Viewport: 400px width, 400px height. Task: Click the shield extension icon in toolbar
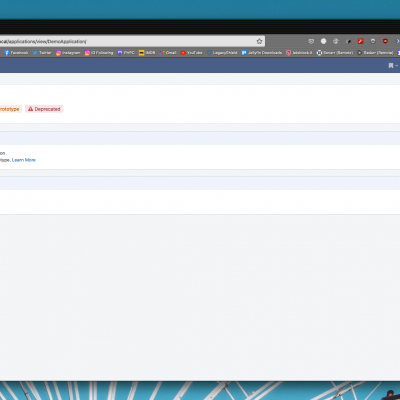[x=385, y=41]
